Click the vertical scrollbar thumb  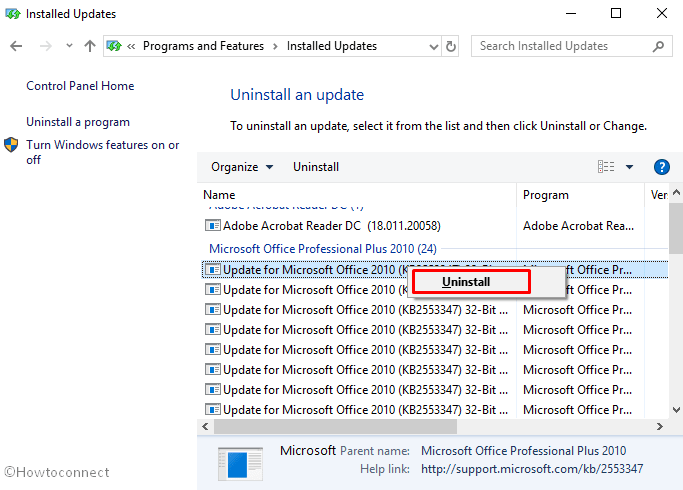tap(676, 227)
